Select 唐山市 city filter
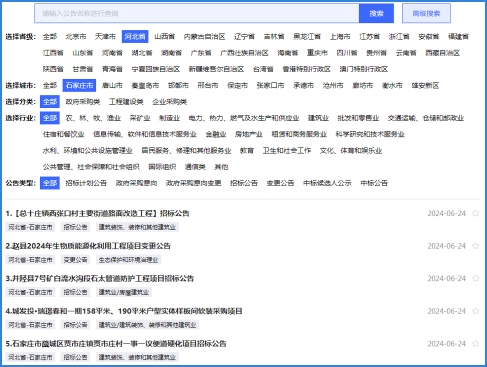The image size is (487, 367). [112, 85]
